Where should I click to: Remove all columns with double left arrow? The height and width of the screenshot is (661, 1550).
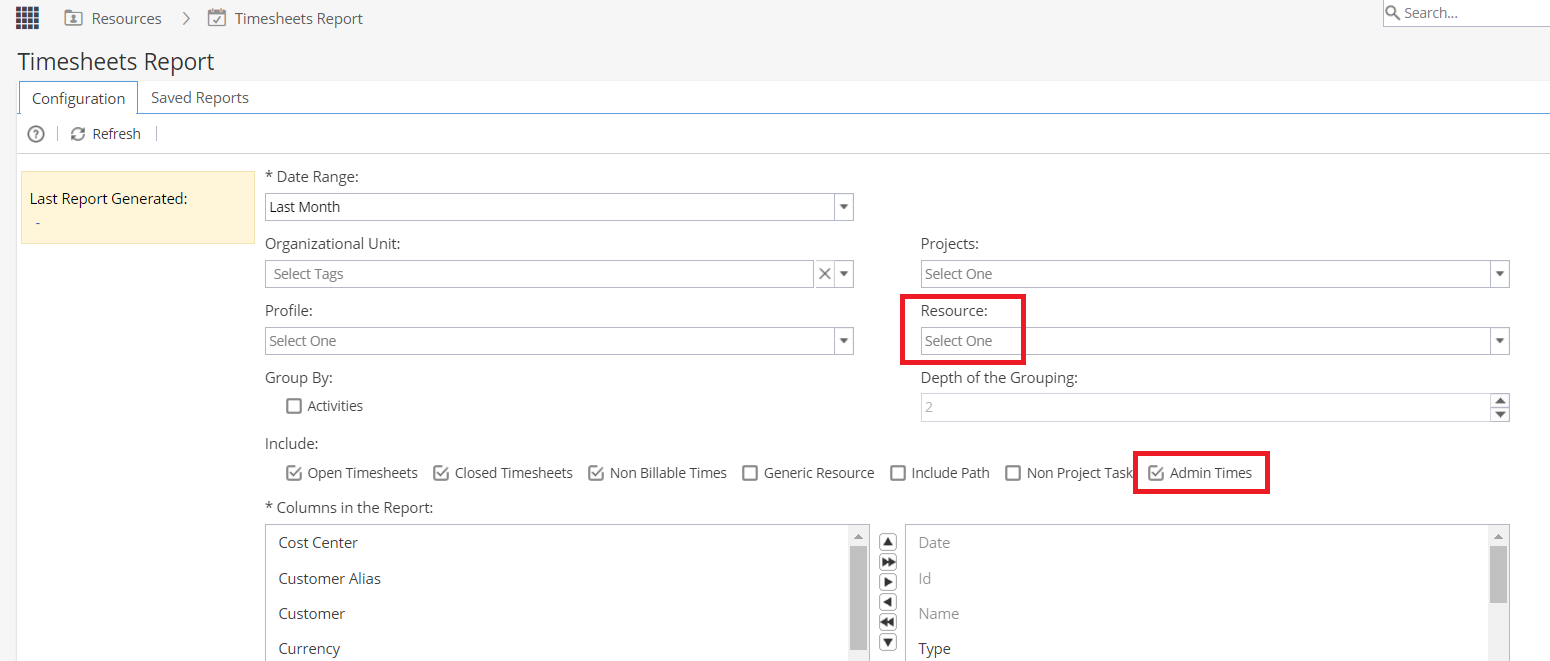click(888, 622)
